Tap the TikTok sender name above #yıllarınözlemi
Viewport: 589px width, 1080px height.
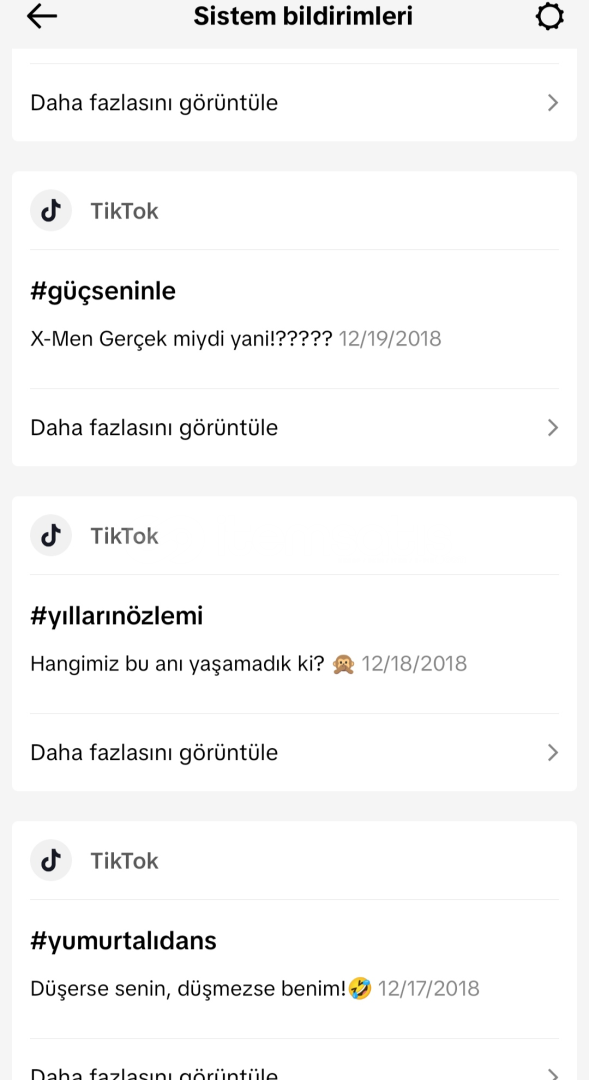(125, 536)
